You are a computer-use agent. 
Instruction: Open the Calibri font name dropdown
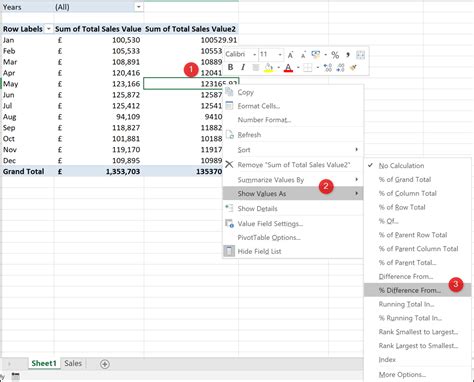click(255, 54)
